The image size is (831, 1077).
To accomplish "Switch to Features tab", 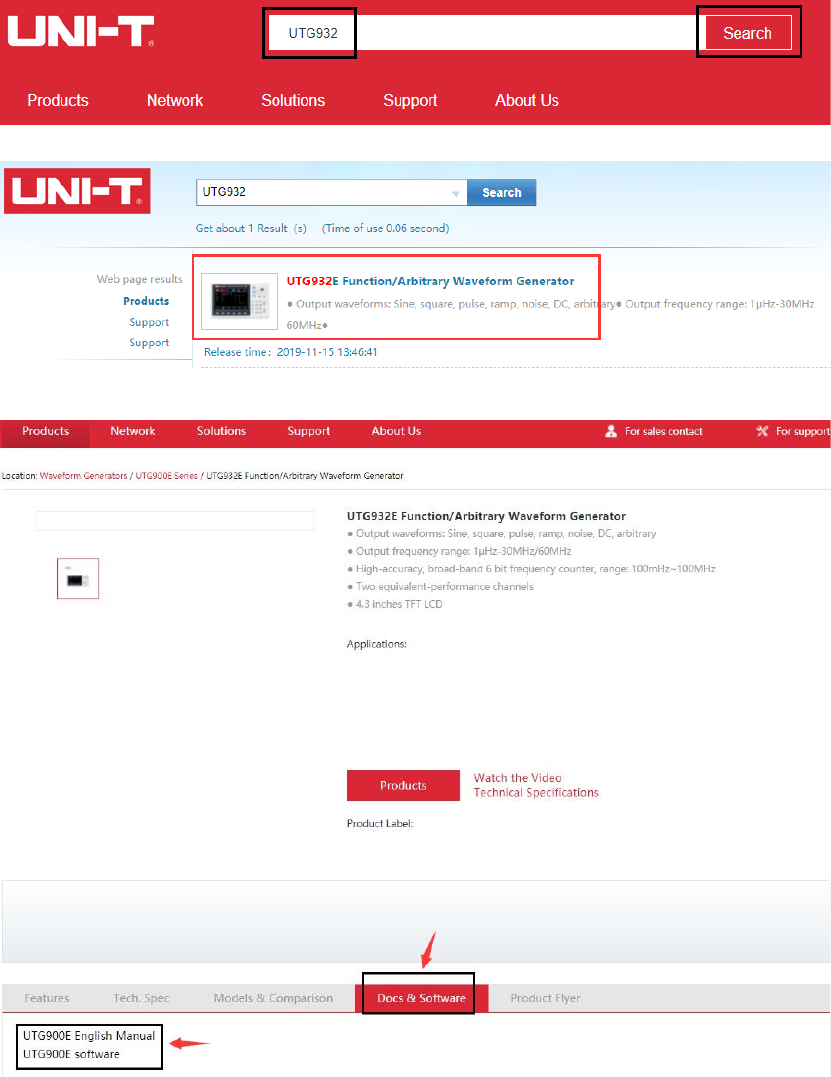I will [x=47, y=998].
